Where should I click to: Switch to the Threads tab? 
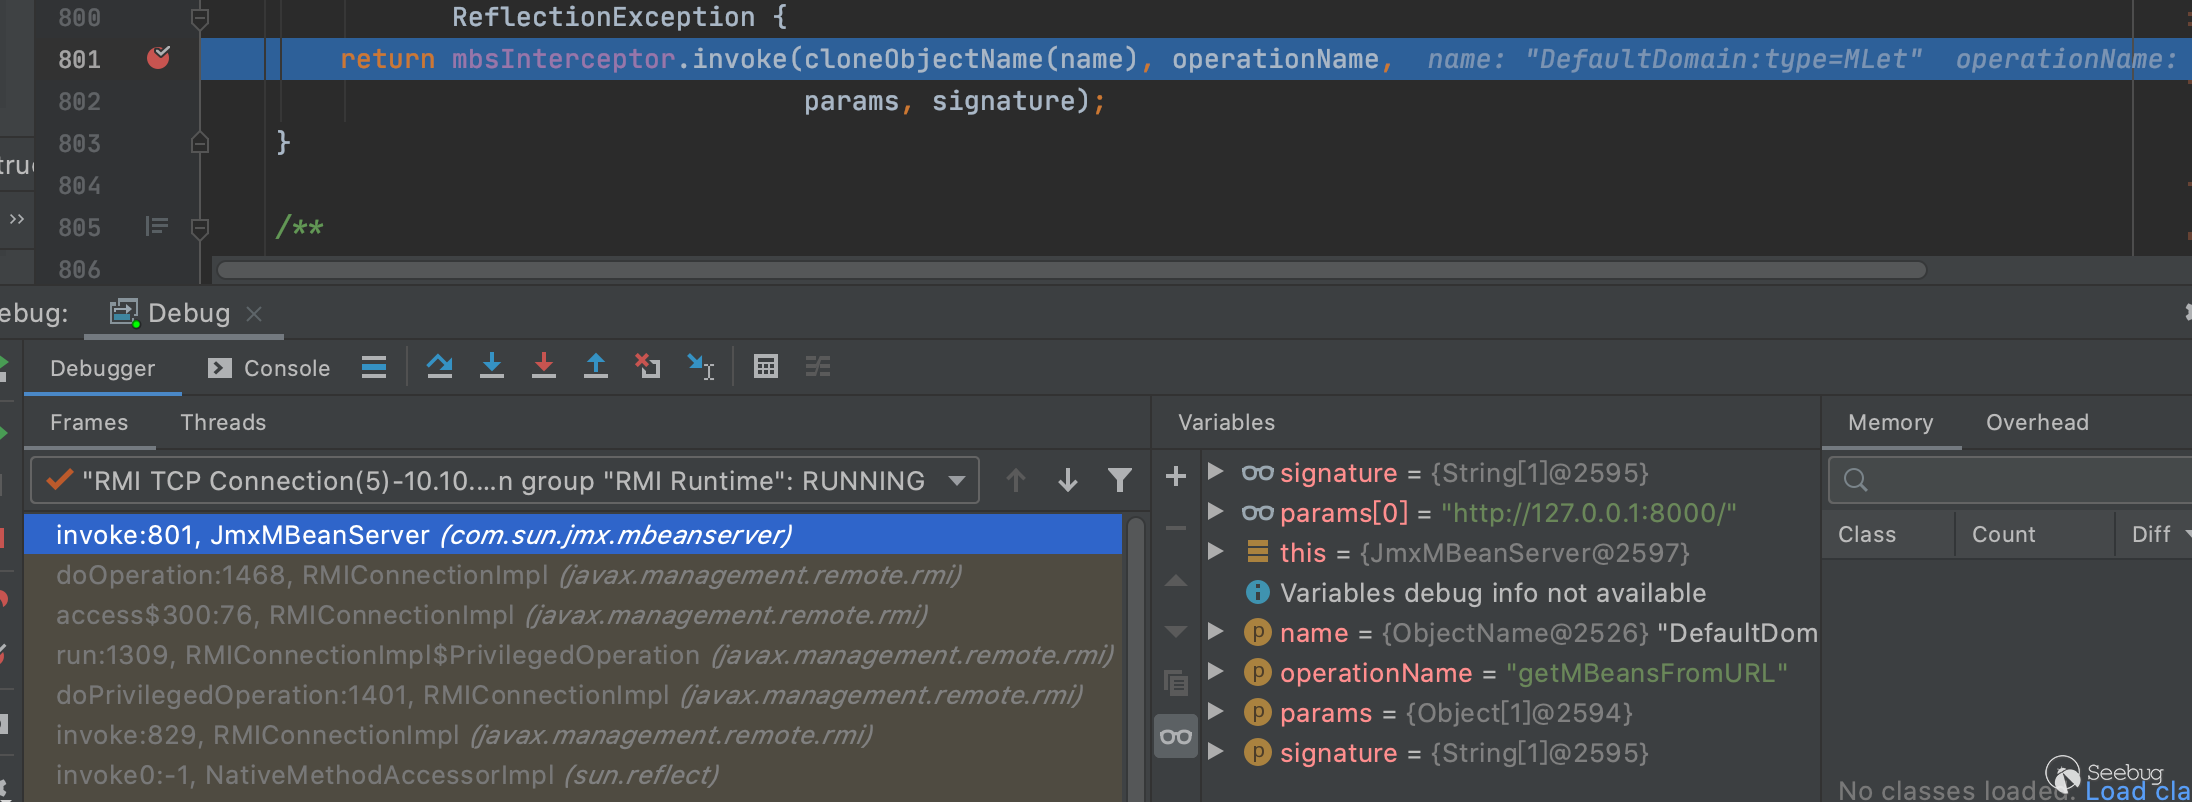click(223, 423)
